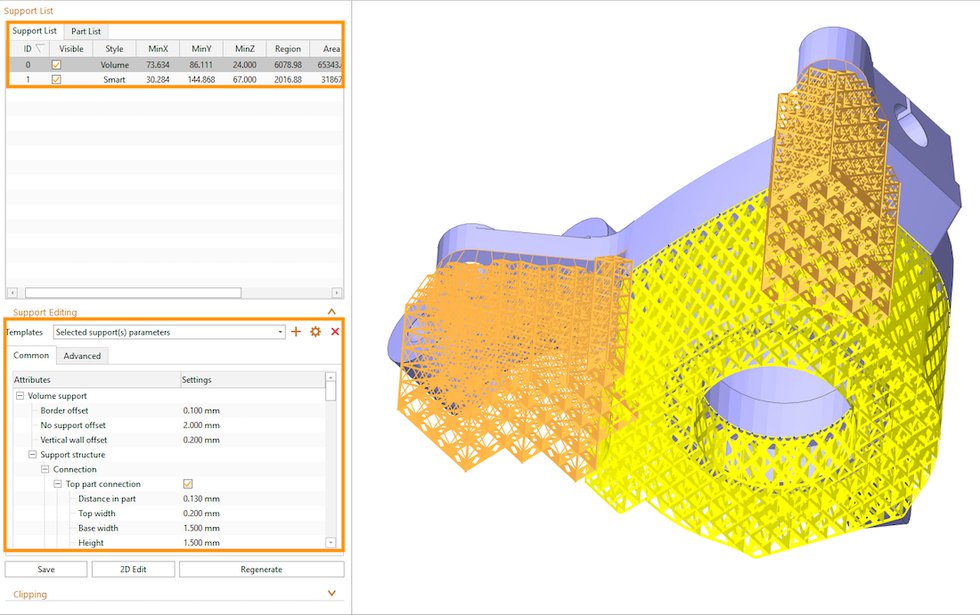Toggle visibility of Smart support 1

pos(57,79)
